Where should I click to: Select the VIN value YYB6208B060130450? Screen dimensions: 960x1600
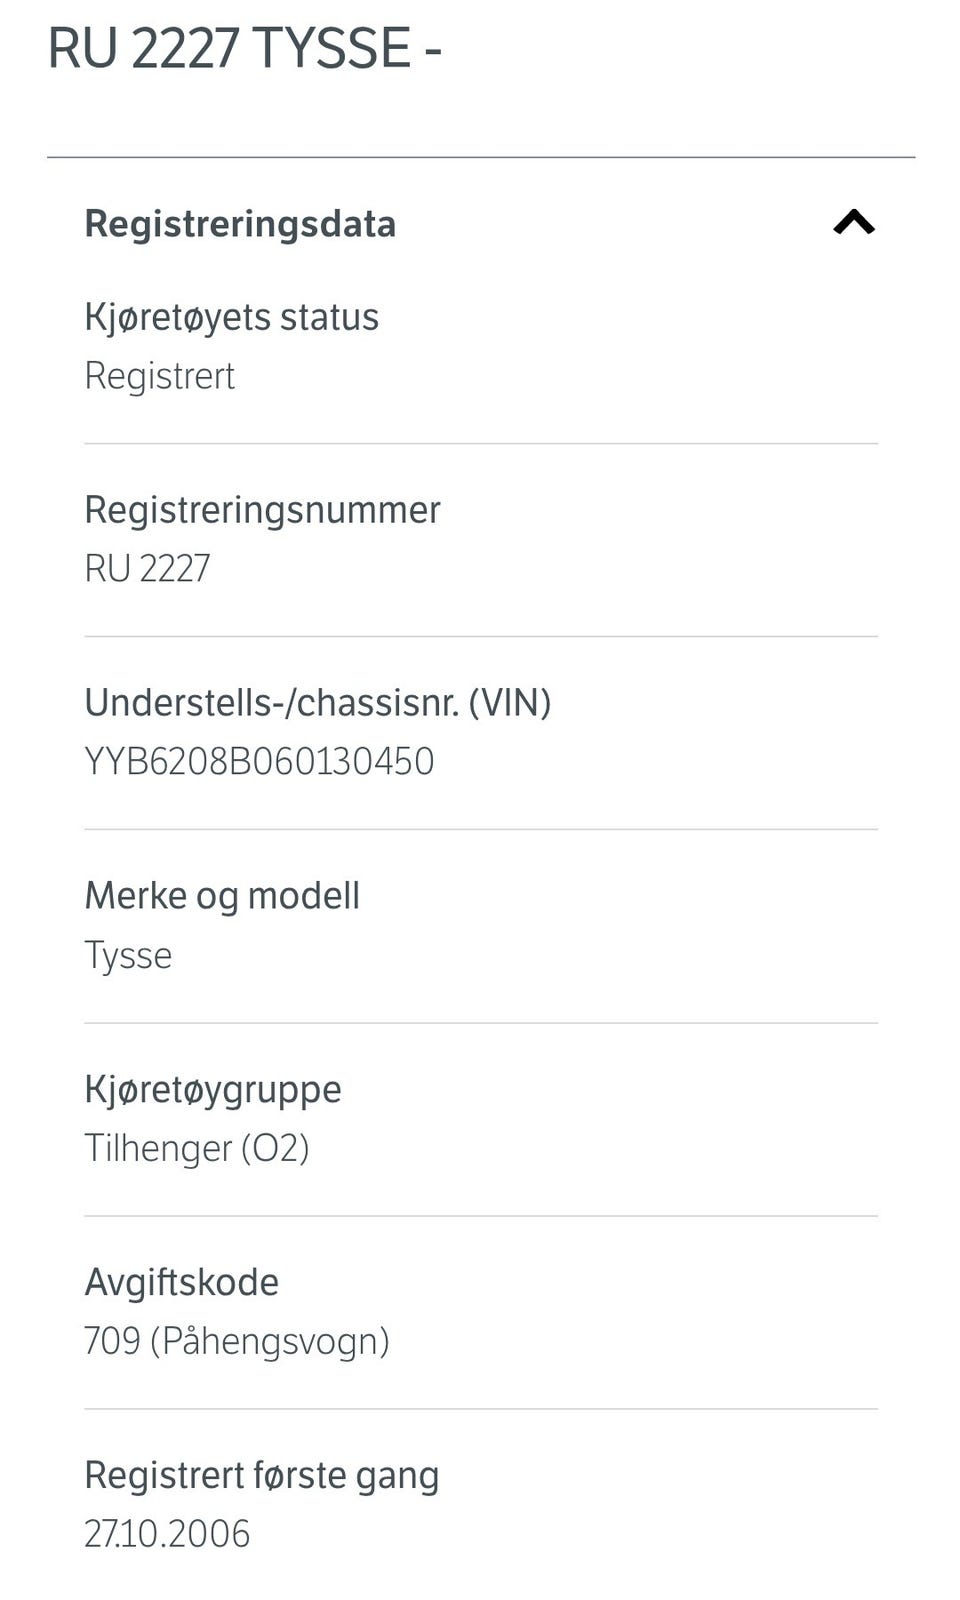click(x=259, y=761)
